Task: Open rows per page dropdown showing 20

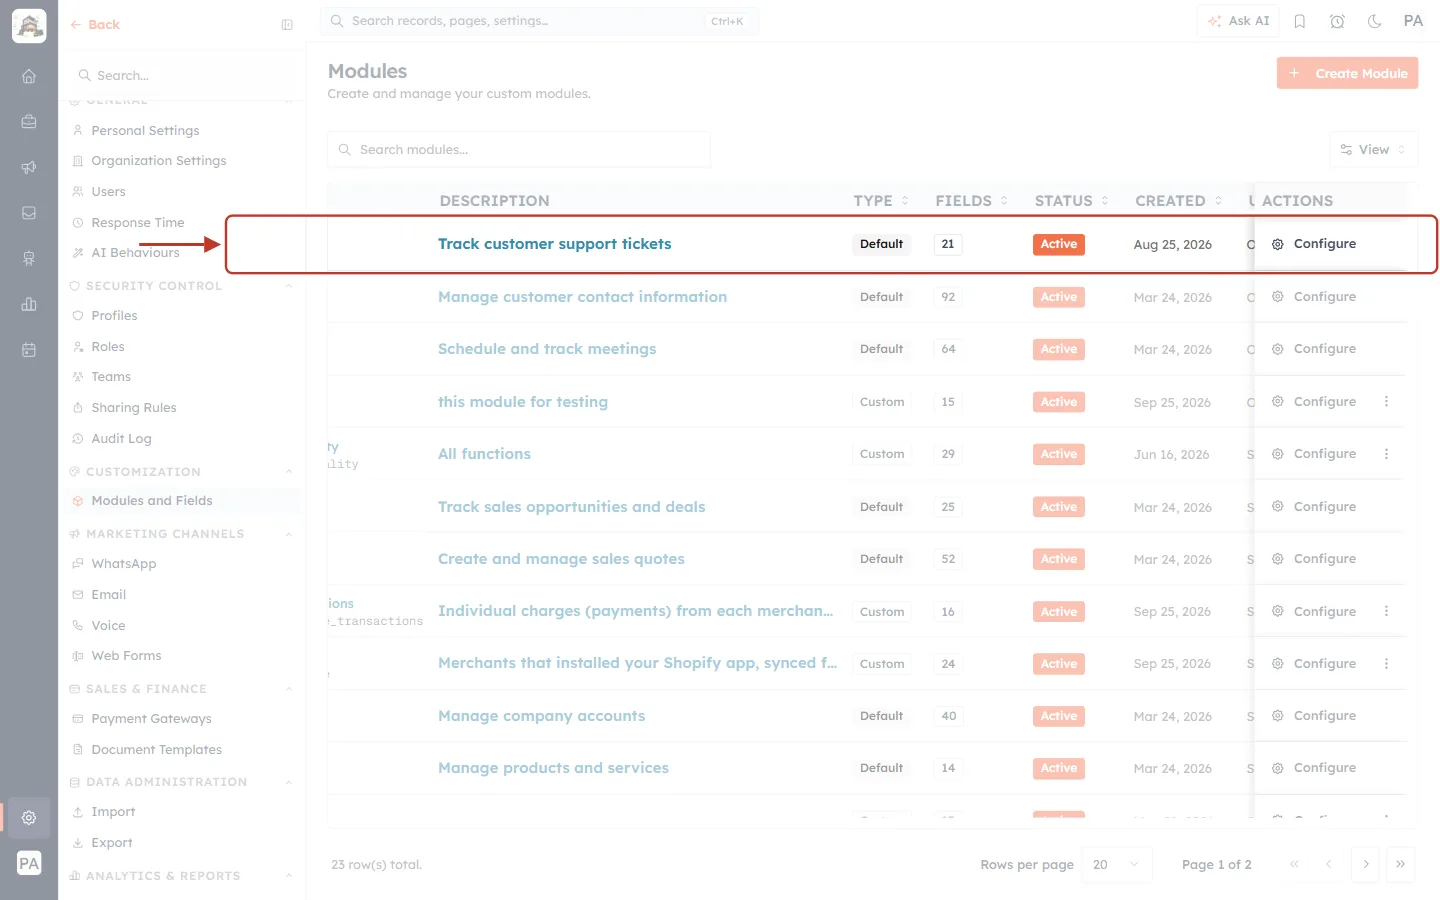Action: [1117, 864]
